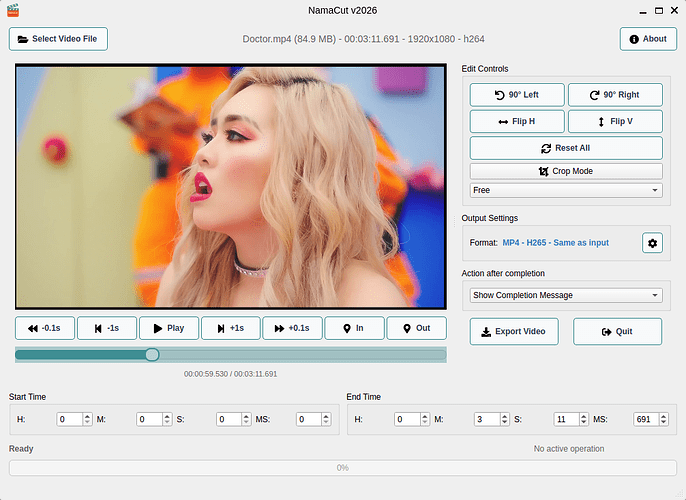The width and height of the screenshot is (686, 500).
Task: Click the Ready status label
Action: coord(21,449)
